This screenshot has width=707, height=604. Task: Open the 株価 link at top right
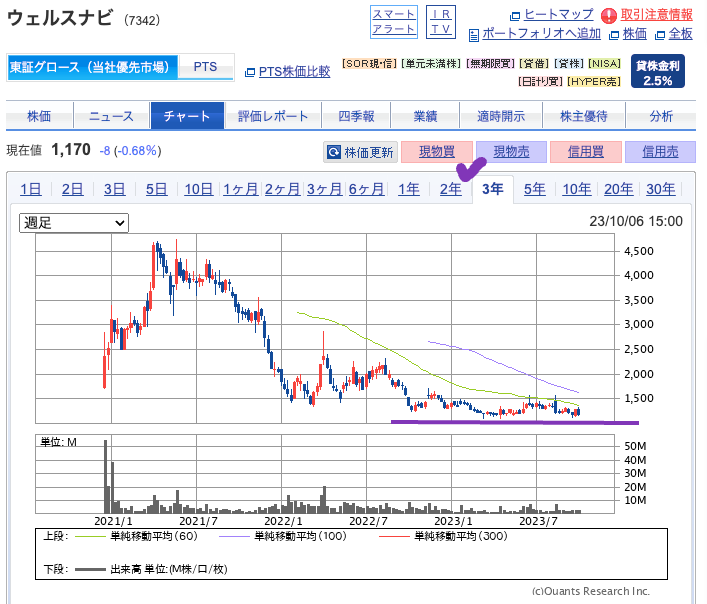click(635, 34)
